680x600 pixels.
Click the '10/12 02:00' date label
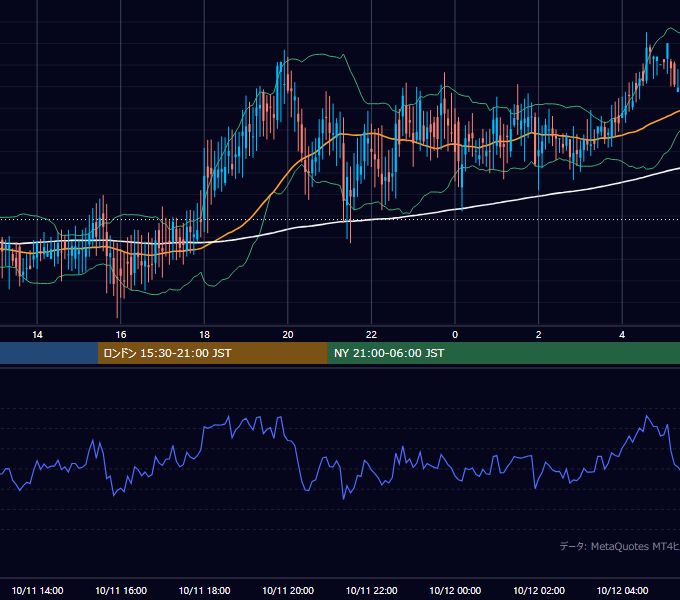(x=539, y=590)
